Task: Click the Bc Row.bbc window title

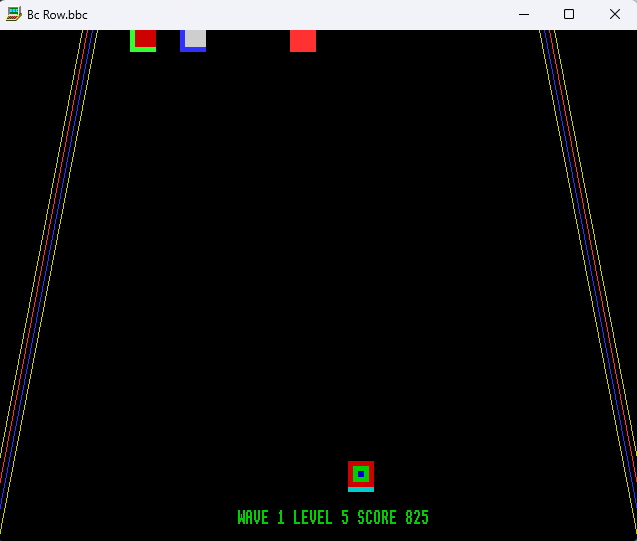Action: click(57, 15)
